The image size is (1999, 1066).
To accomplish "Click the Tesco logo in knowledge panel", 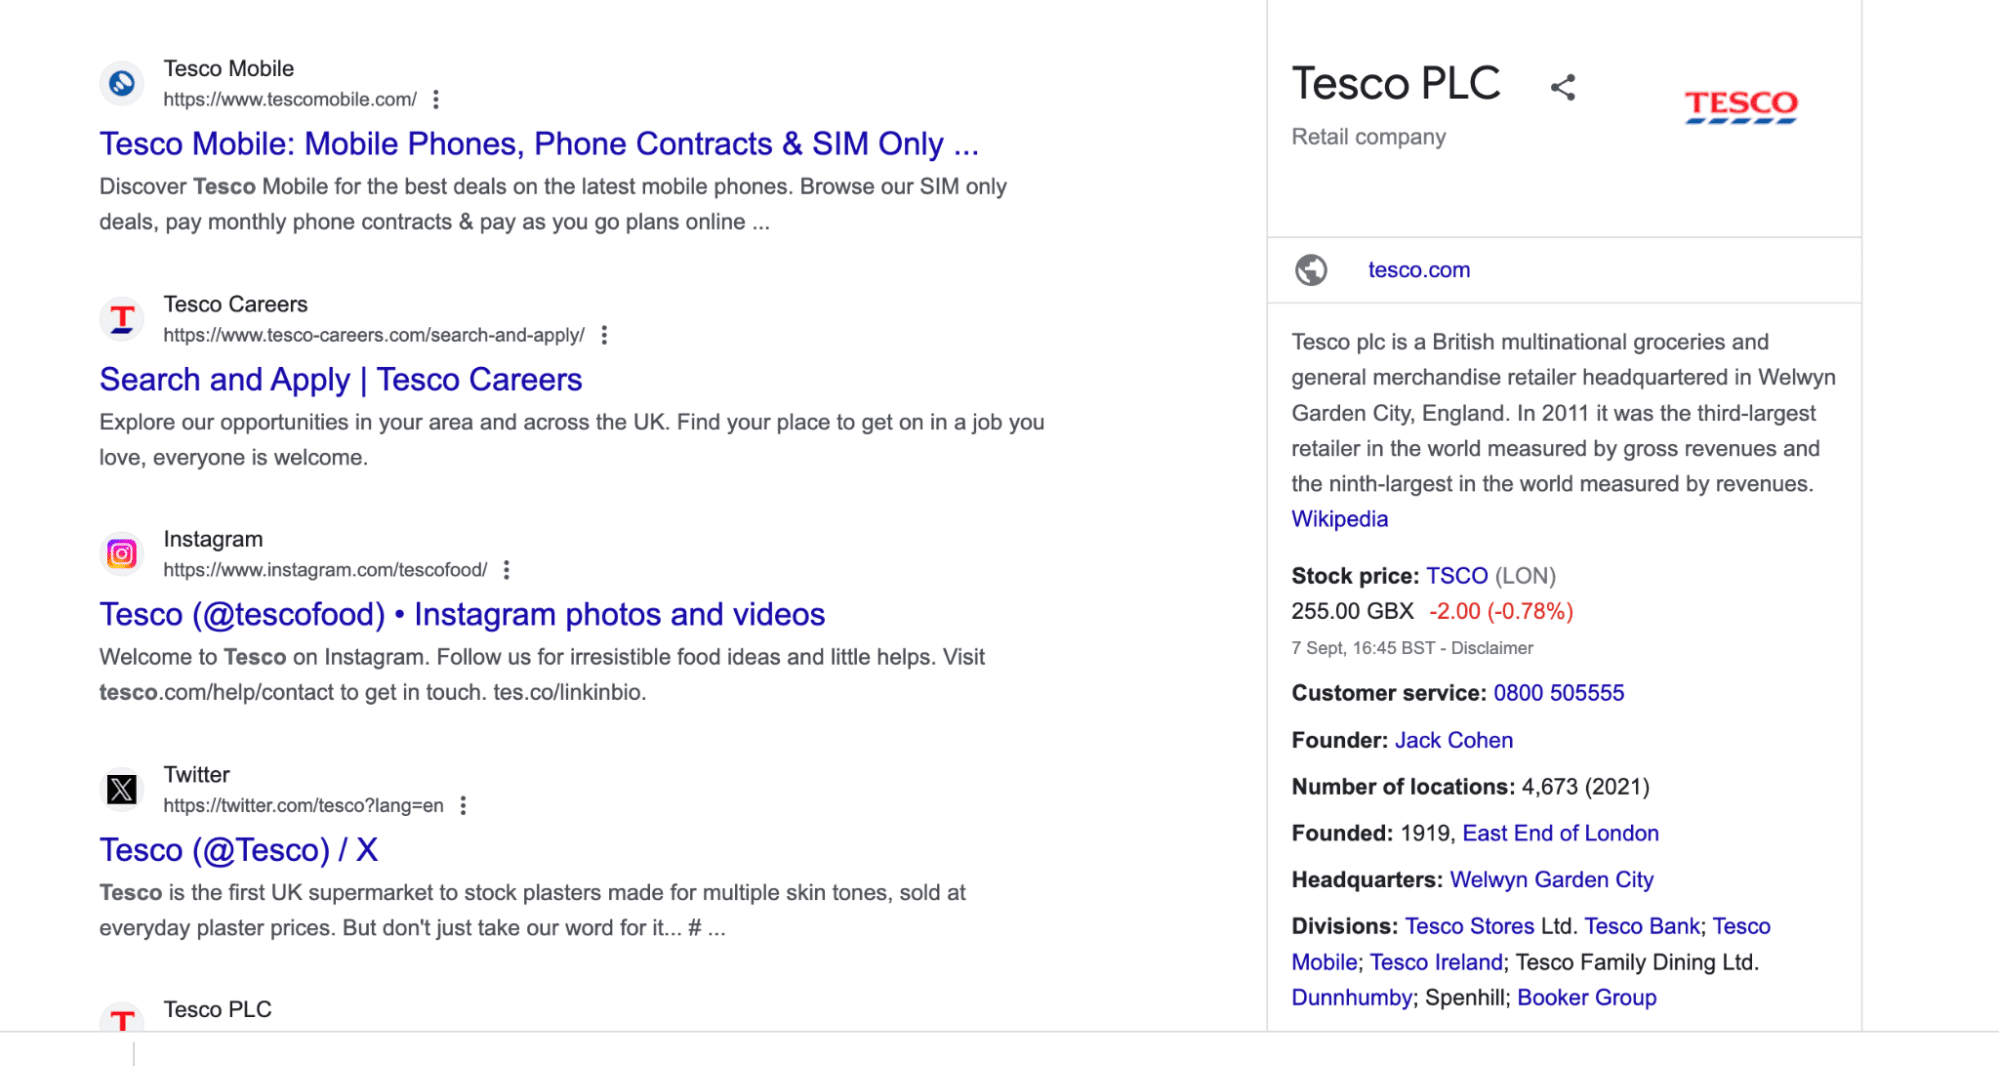I will tap(1741, 105).
